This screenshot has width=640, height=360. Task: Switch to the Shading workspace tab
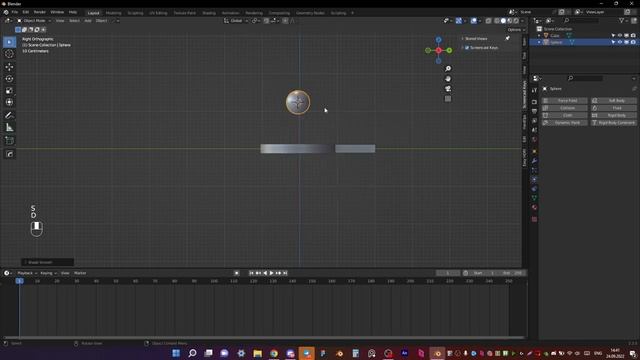tap(209, 13)
